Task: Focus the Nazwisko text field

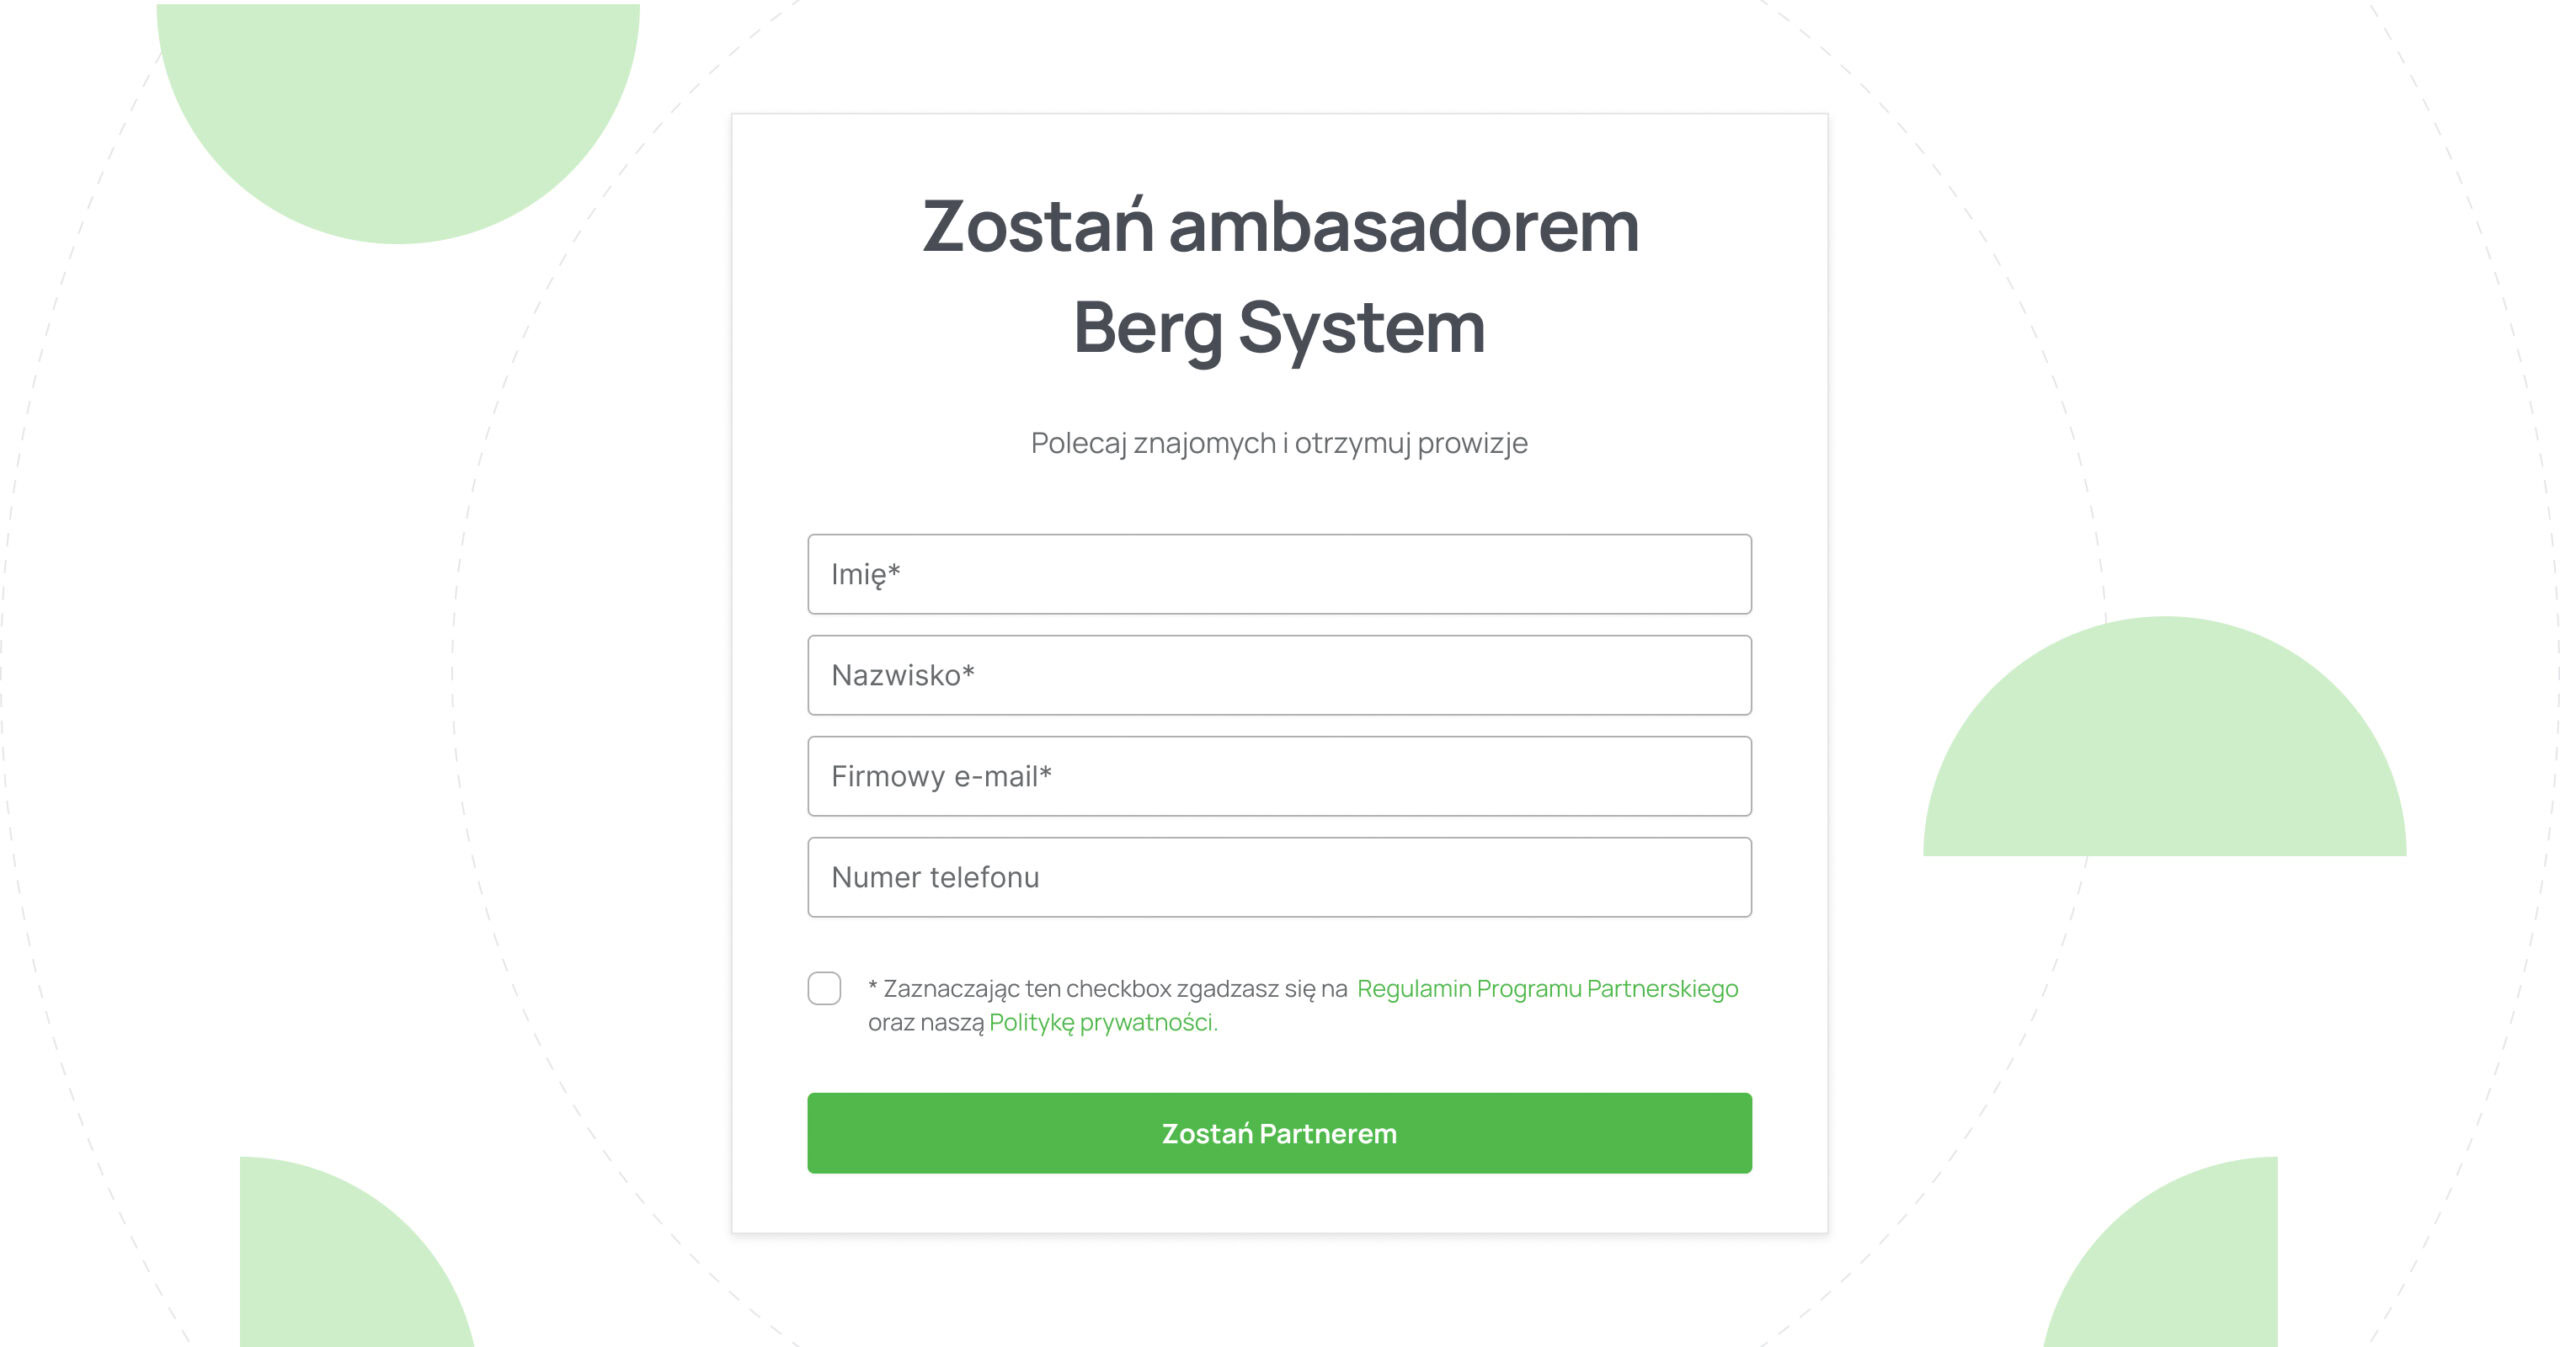Action: click(x=1278, y=675)
